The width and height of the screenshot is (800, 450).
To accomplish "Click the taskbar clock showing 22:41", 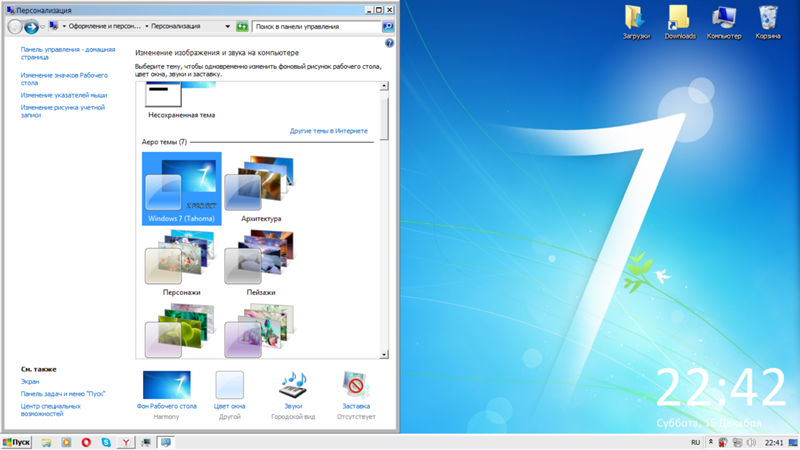I will 773,442.
